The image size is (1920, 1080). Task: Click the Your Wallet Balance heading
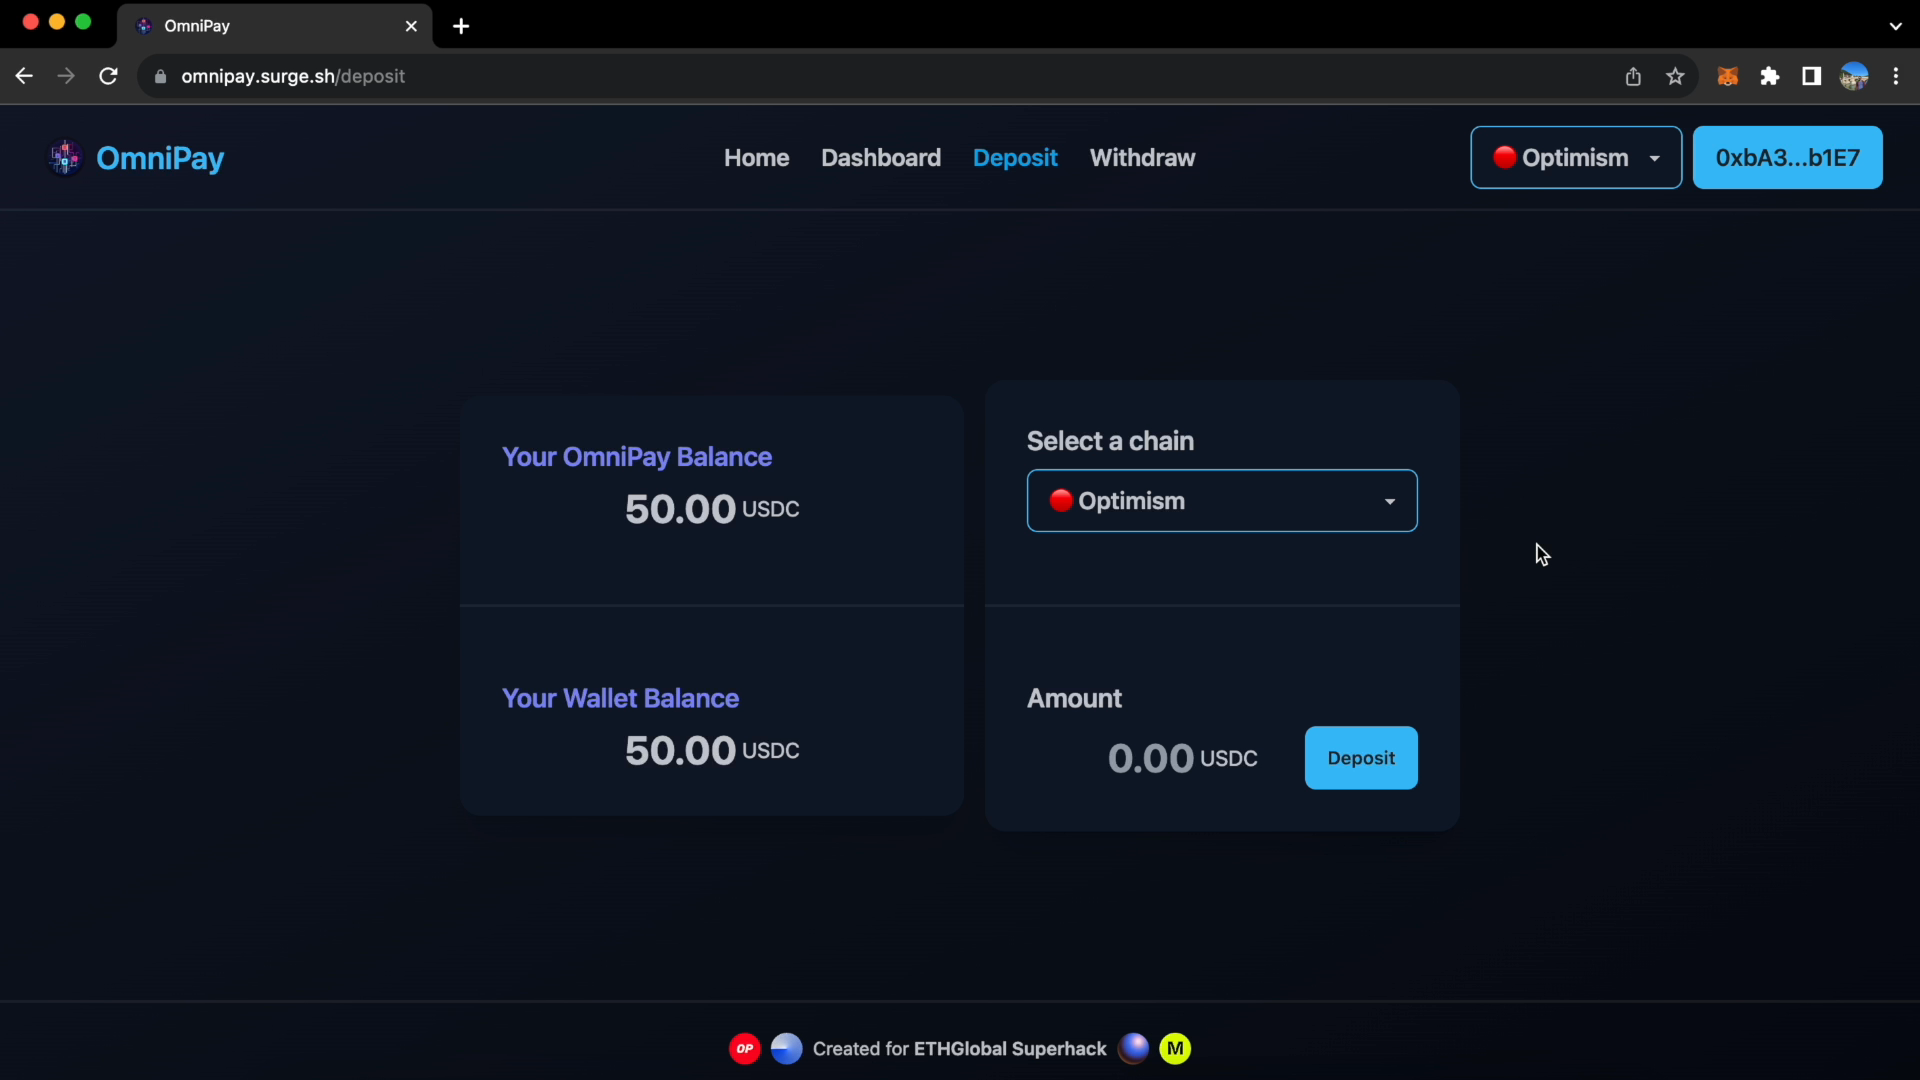[620, 698]
